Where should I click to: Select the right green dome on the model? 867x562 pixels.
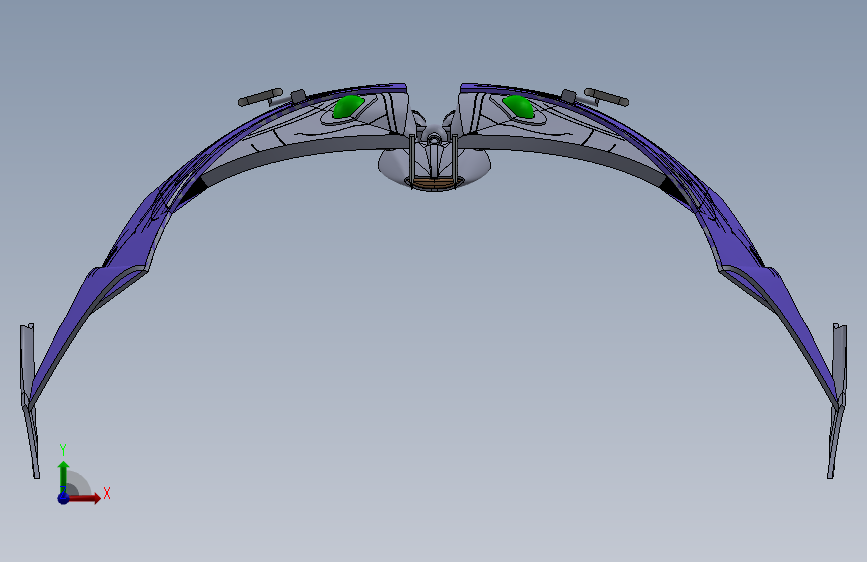(519, 107)
